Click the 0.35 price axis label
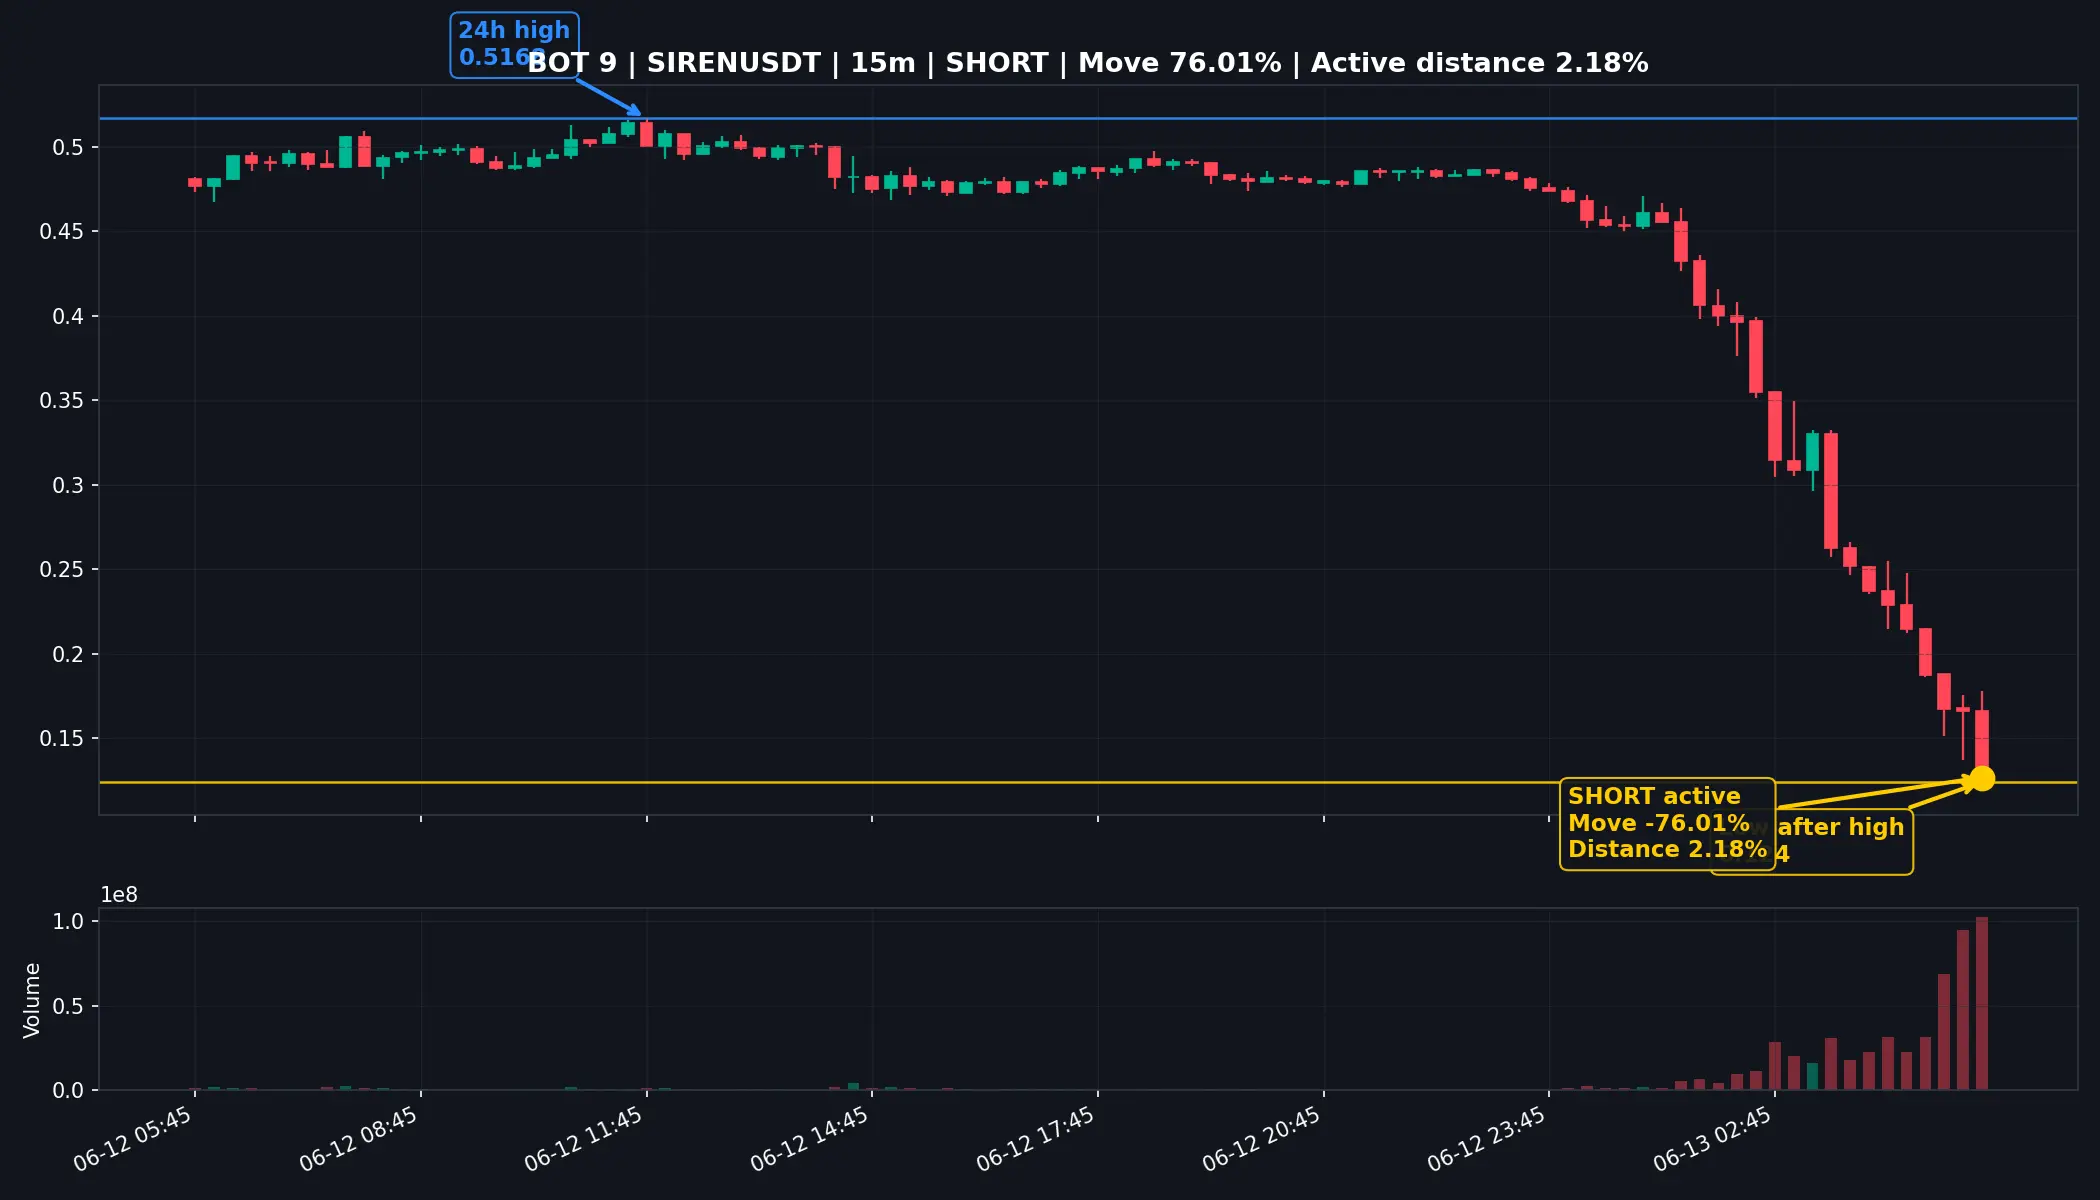Viewport: 2100px width, 1200px height. [x=62, y=401]
